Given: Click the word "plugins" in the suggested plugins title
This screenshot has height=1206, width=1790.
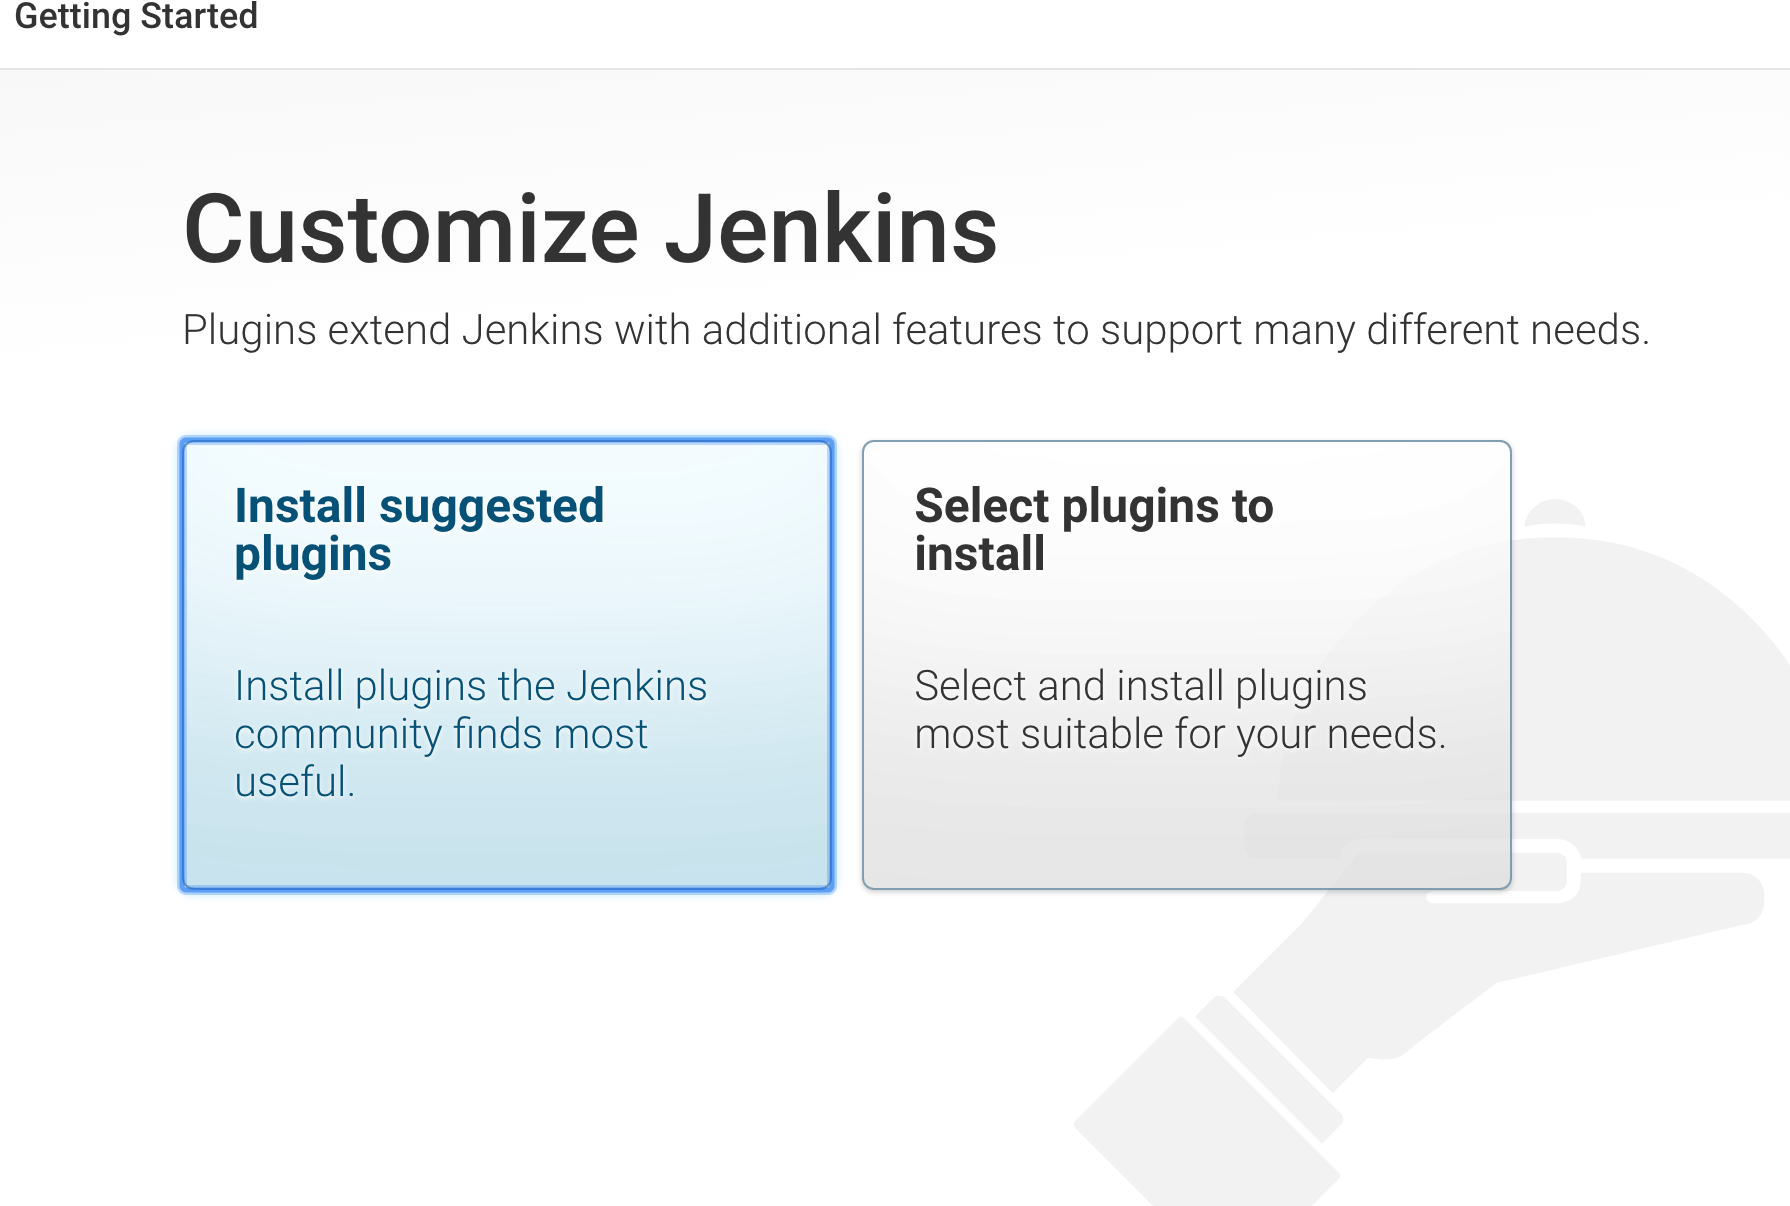Looking at the screenshot, I should pos(312,553).
